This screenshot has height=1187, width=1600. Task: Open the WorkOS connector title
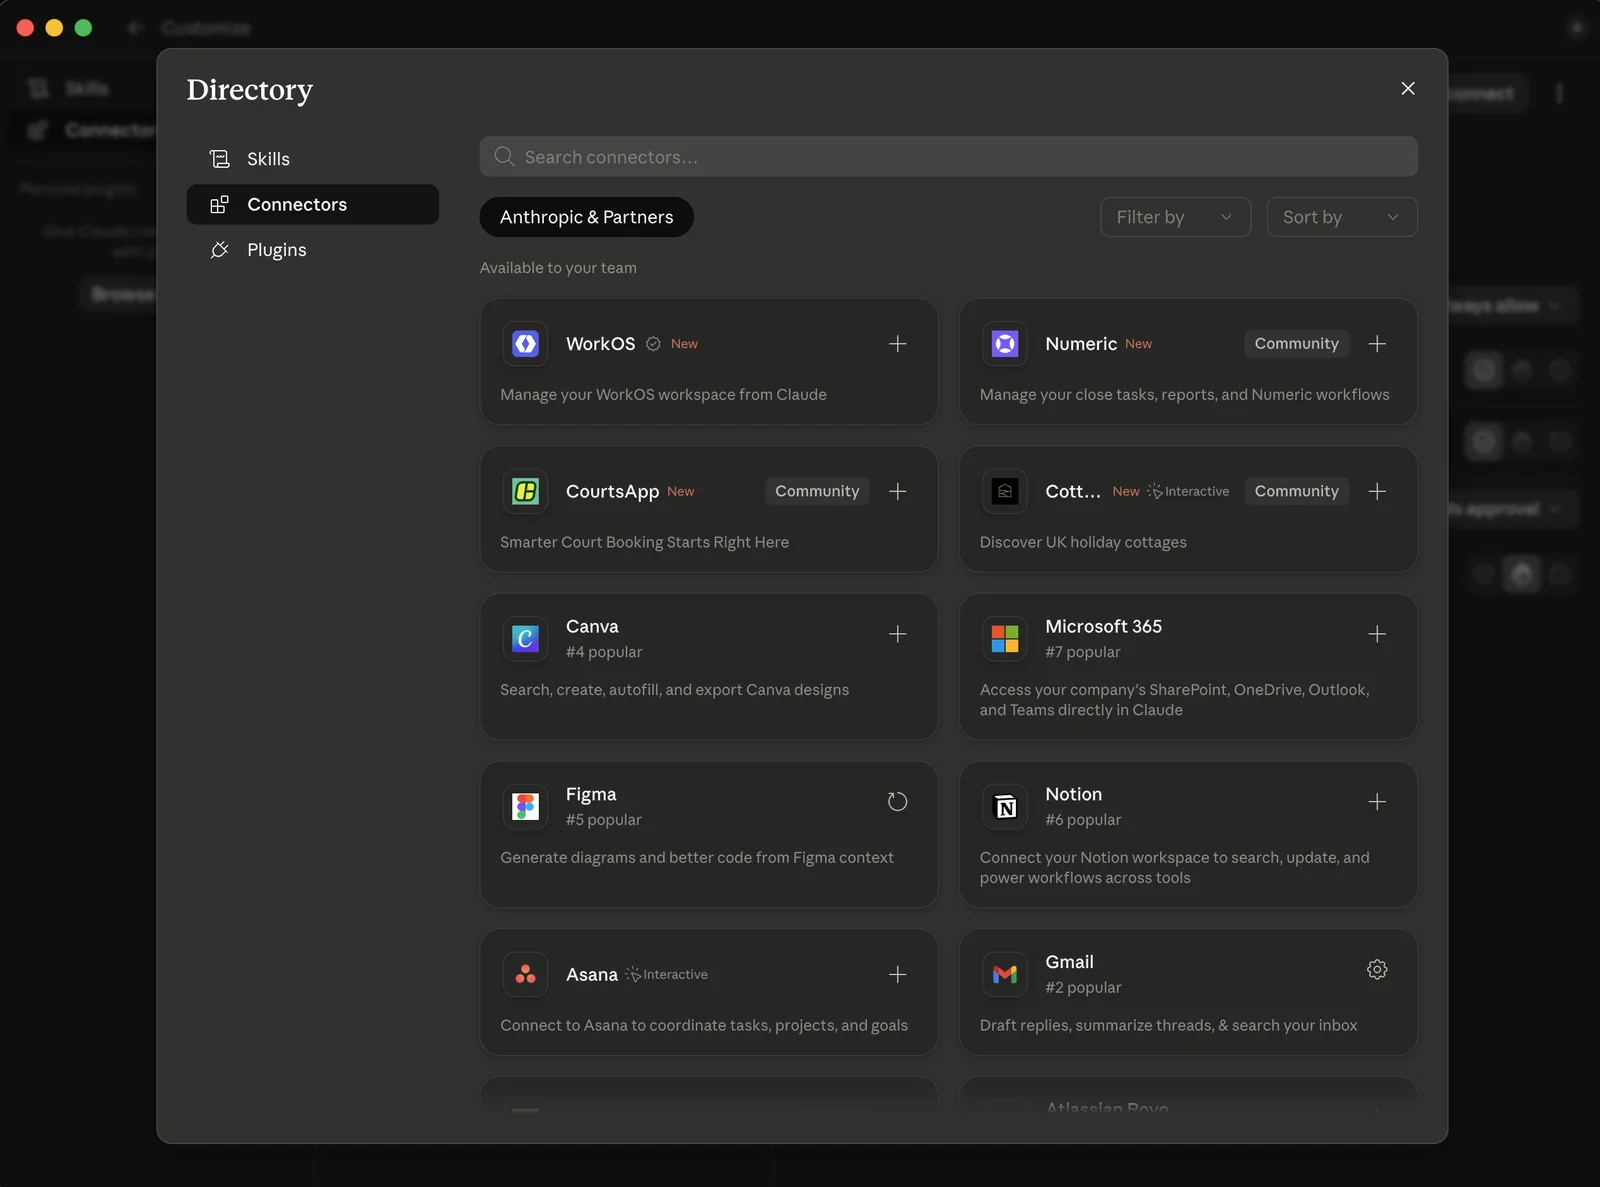pos(600,344)
